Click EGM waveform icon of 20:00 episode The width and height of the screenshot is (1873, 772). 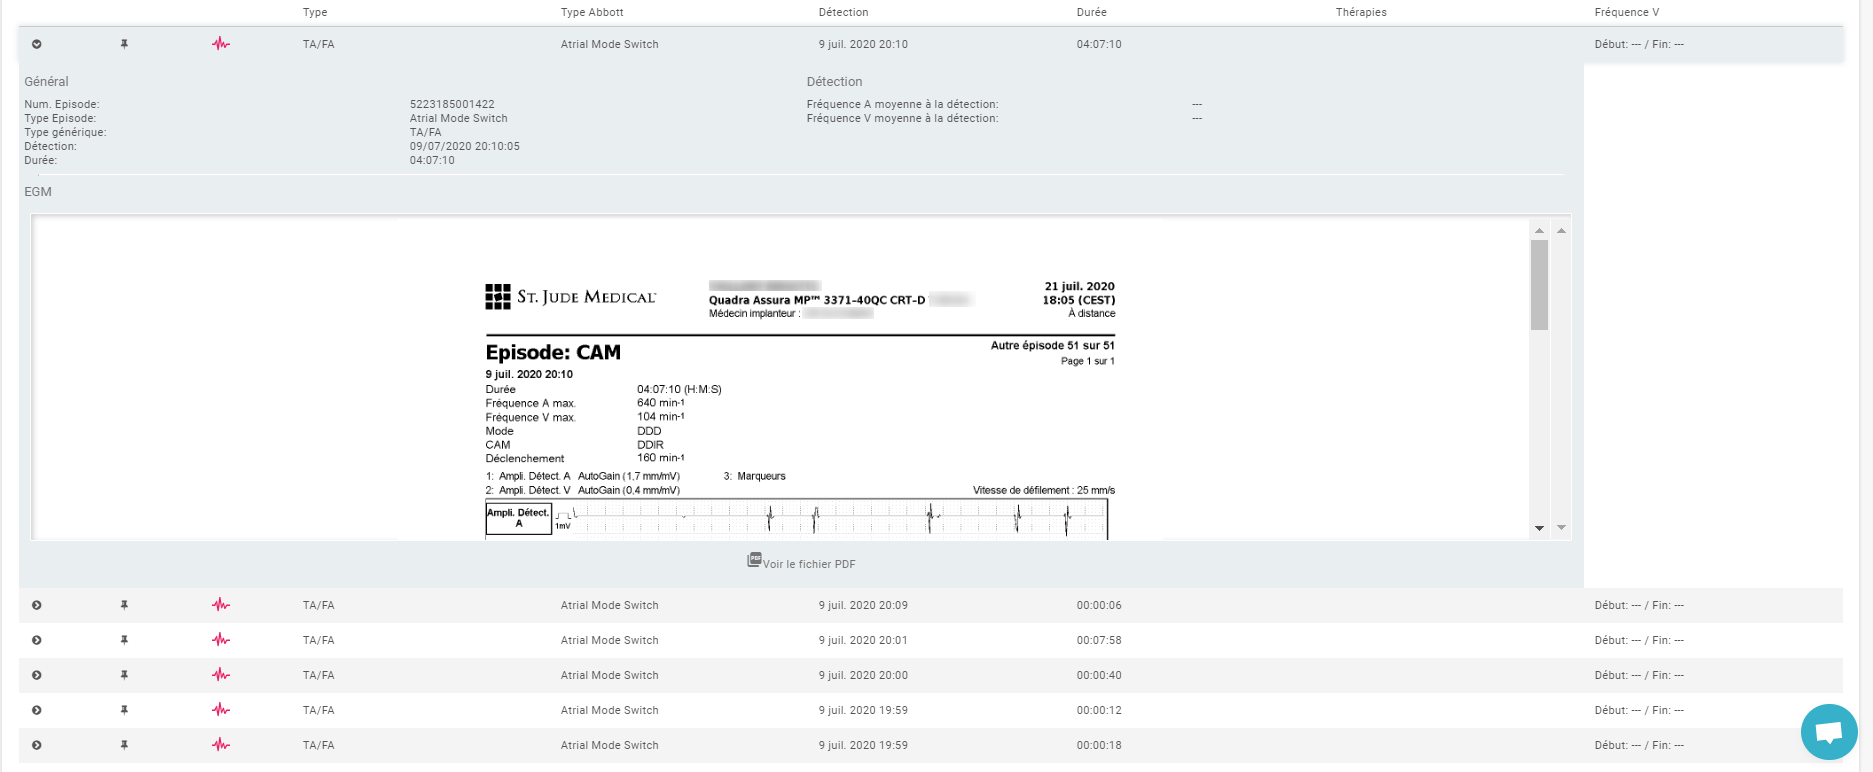tap(221, 675)
